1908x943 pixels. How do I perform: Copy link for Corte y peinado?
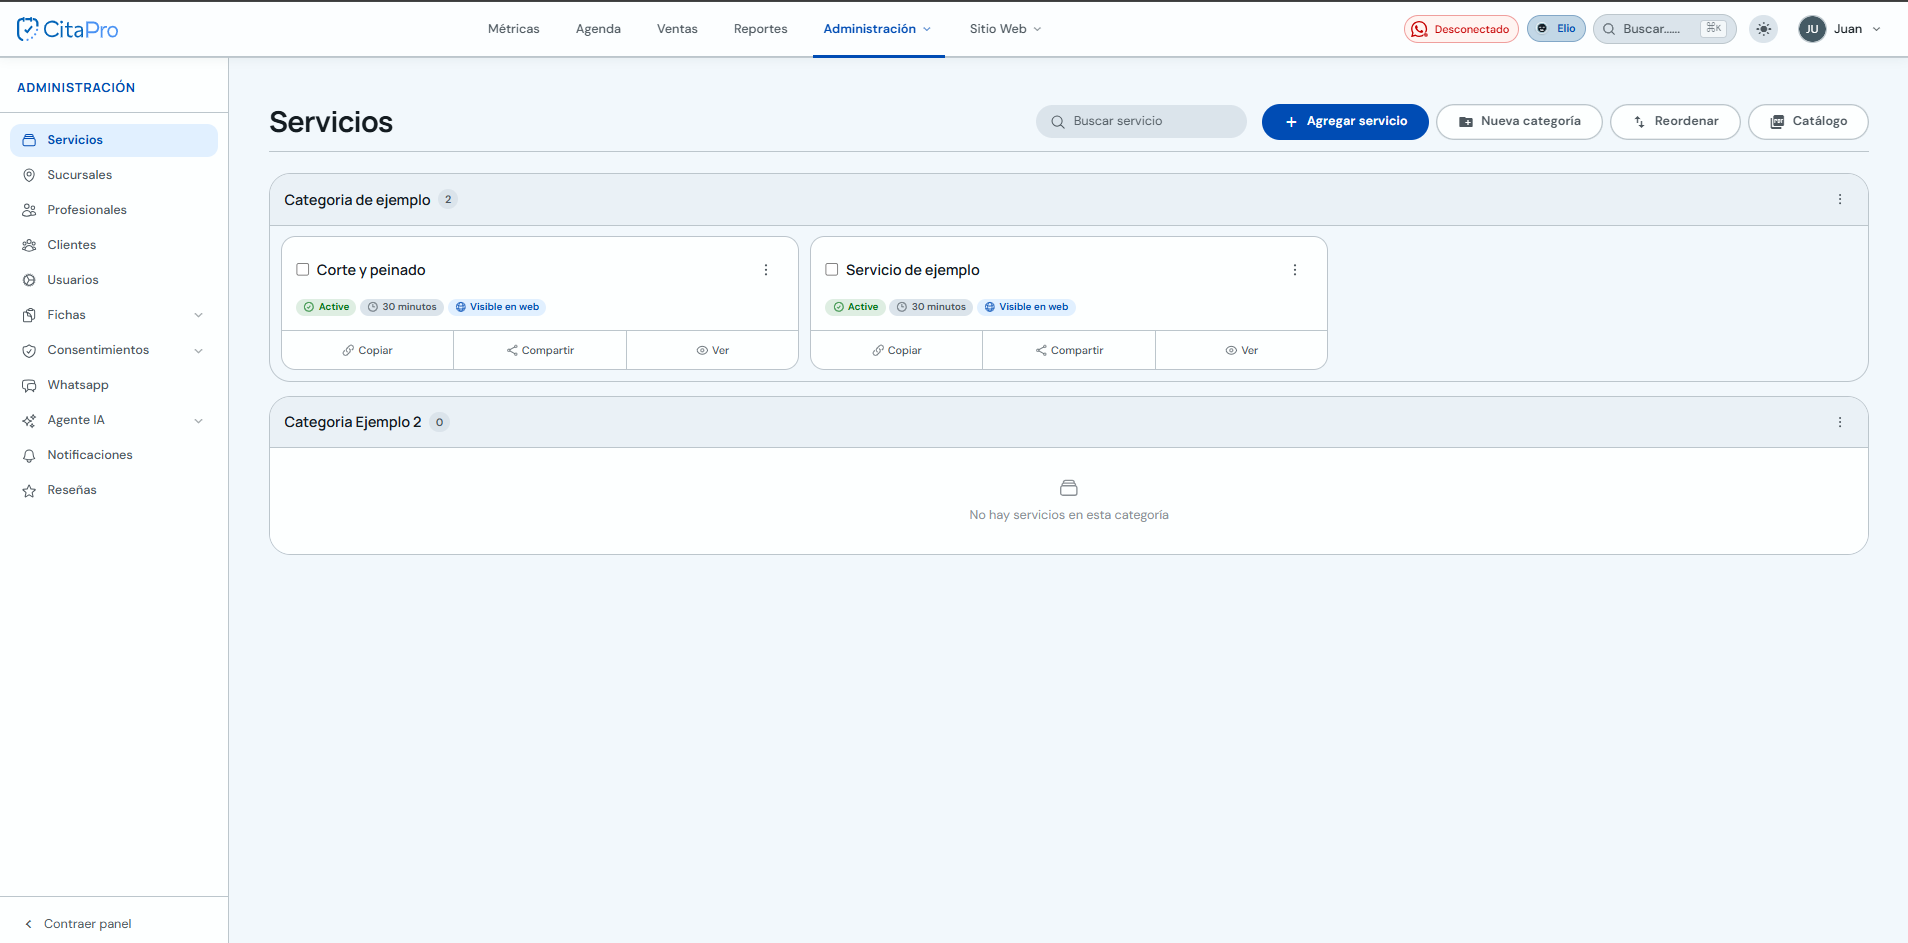click(367, 350)
